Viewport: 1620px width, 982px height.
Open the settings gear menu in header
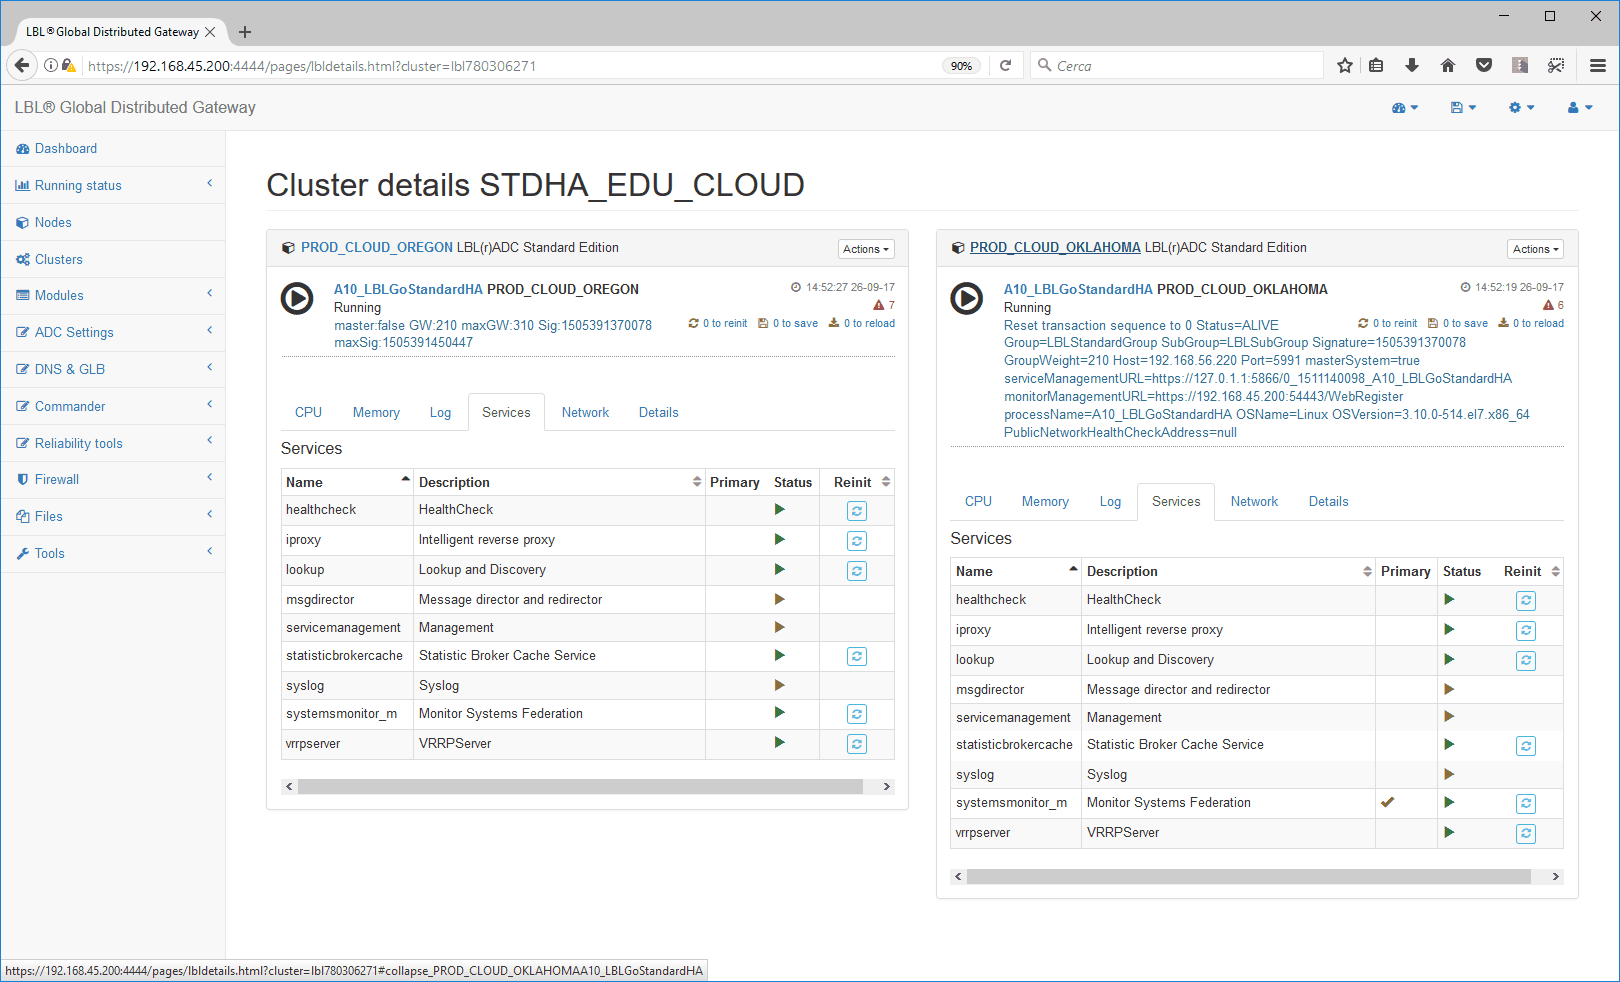pyautogui.click(x=1521, y=108)
